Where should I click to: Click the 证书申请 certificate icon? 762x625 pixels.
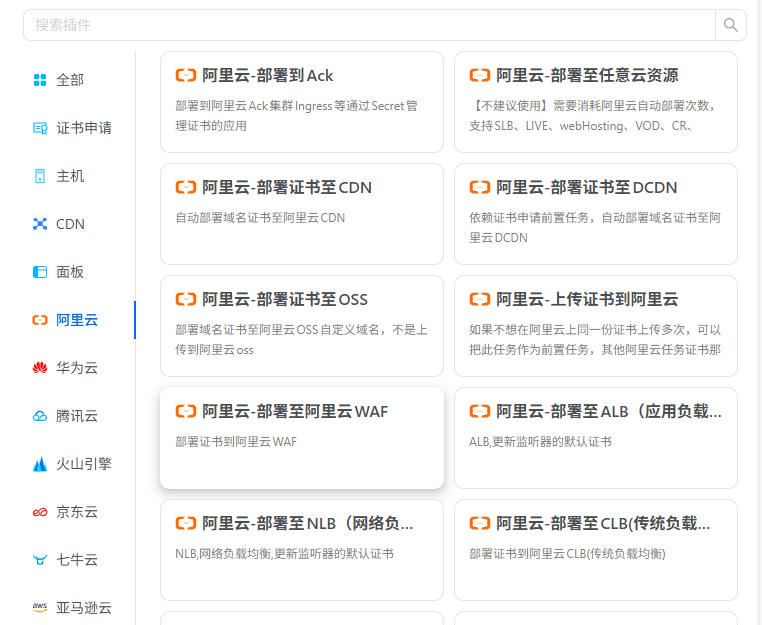click(x=40, y=128)
